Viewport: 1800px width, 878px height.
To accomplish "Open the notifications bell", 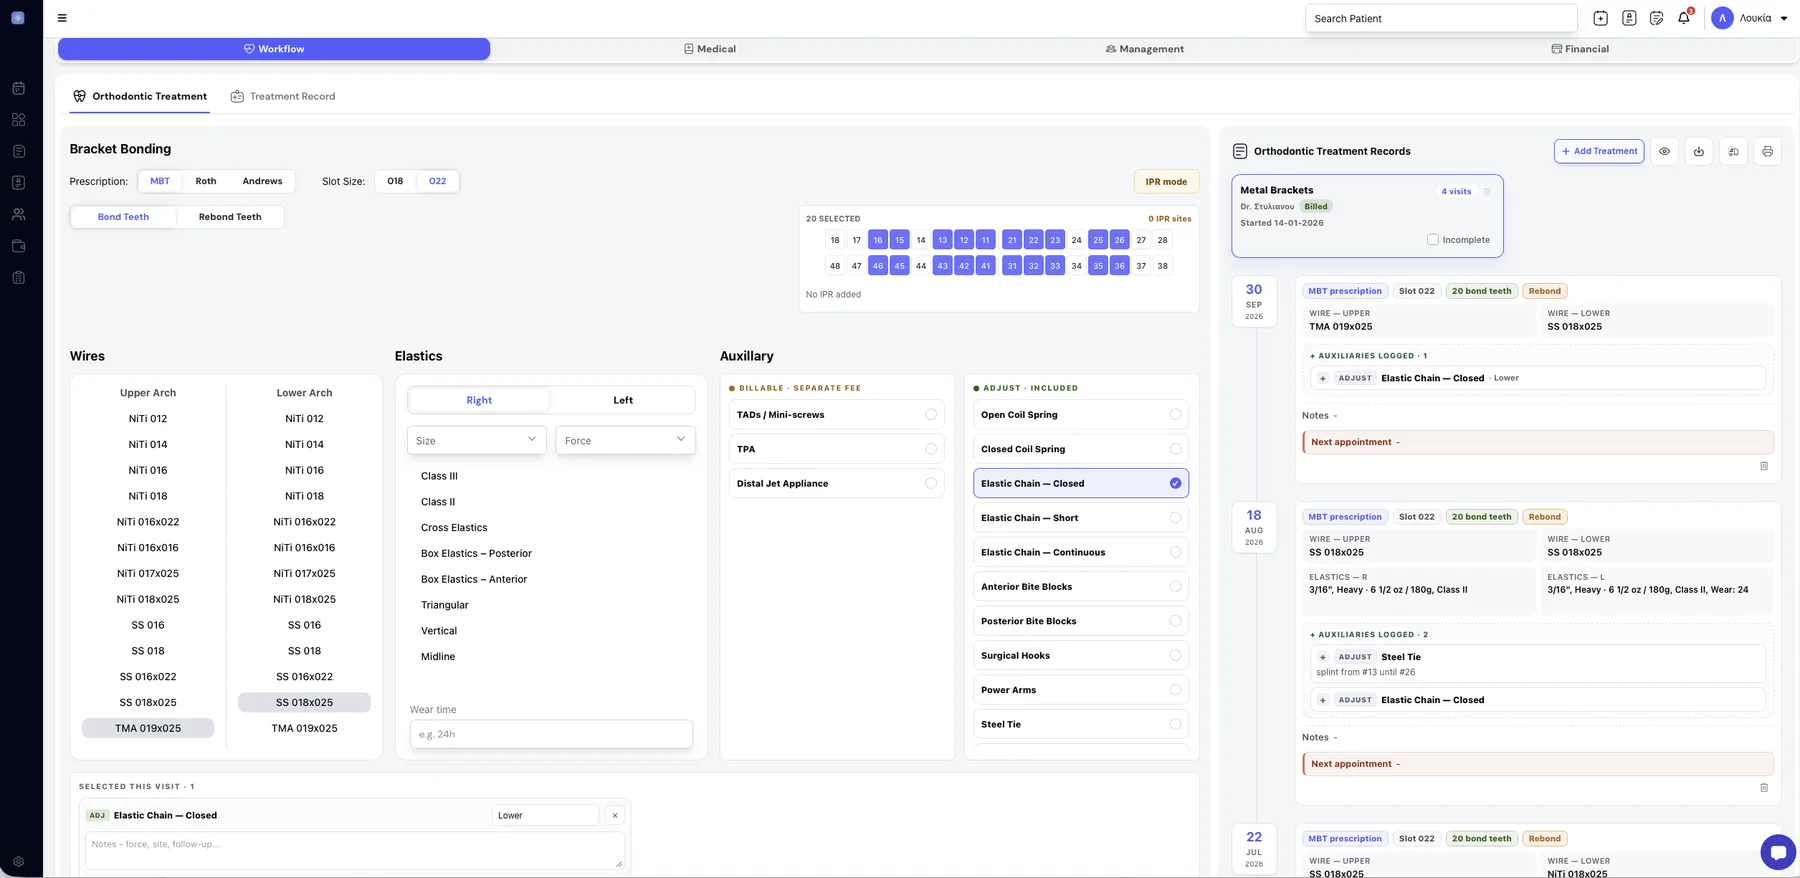I will coord(1684,18).
